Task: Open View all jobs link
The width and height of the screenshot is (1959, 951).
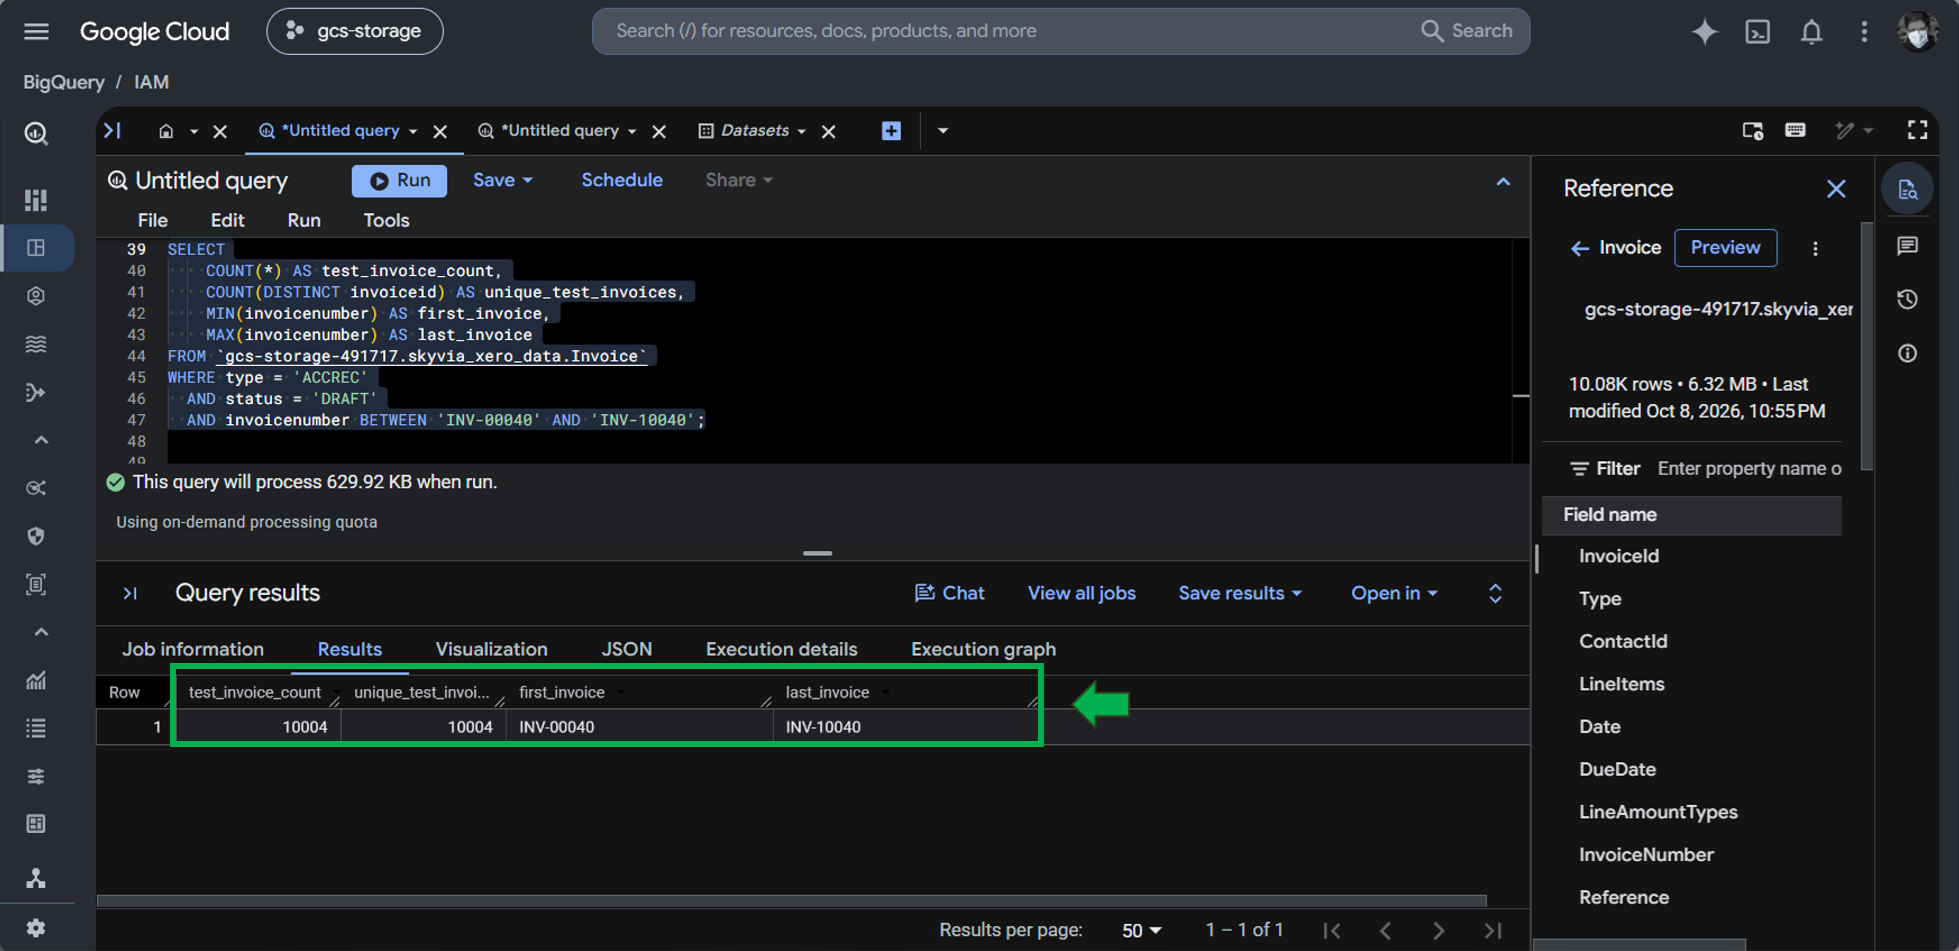Action: 1081,593
